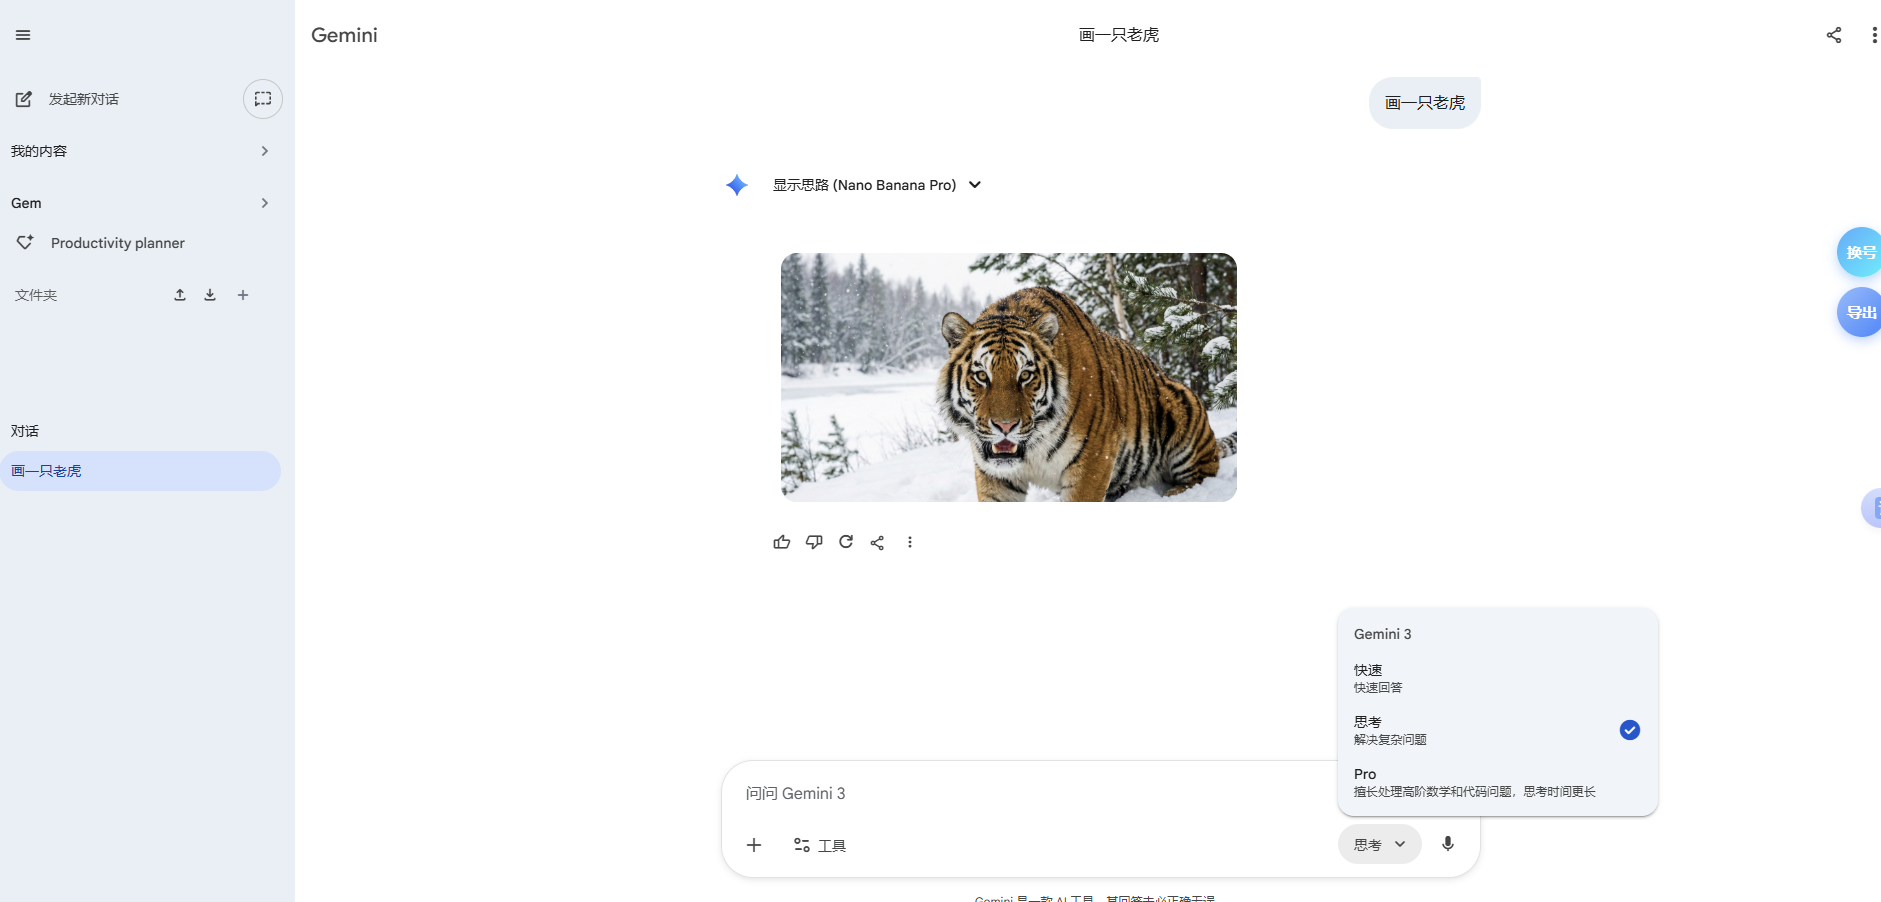Click the thumbs down icon
1881x902 pixels.
pyautogui.click(x=814, y=542)
